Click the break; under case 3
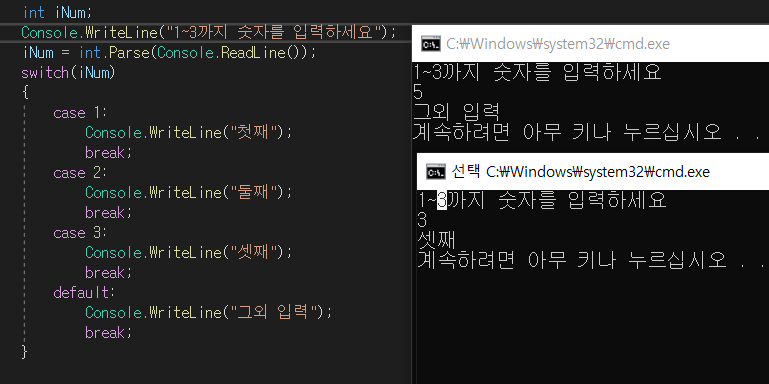769x384 pixels. pos(109,273)
